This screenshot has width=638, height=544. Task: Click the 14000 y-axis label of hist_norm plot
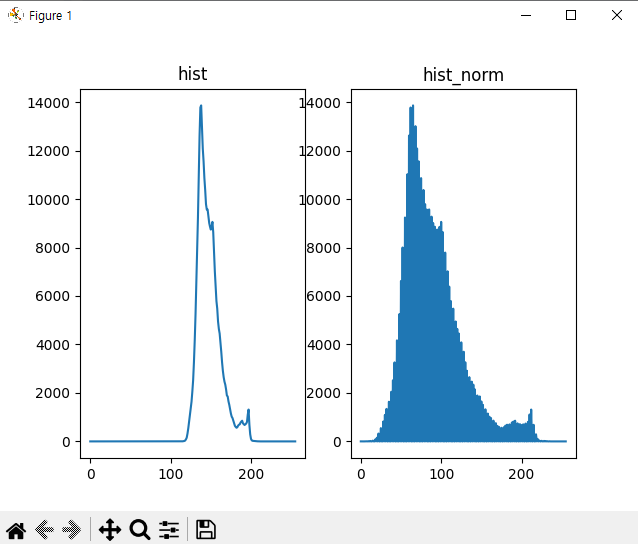coord(320,103)
